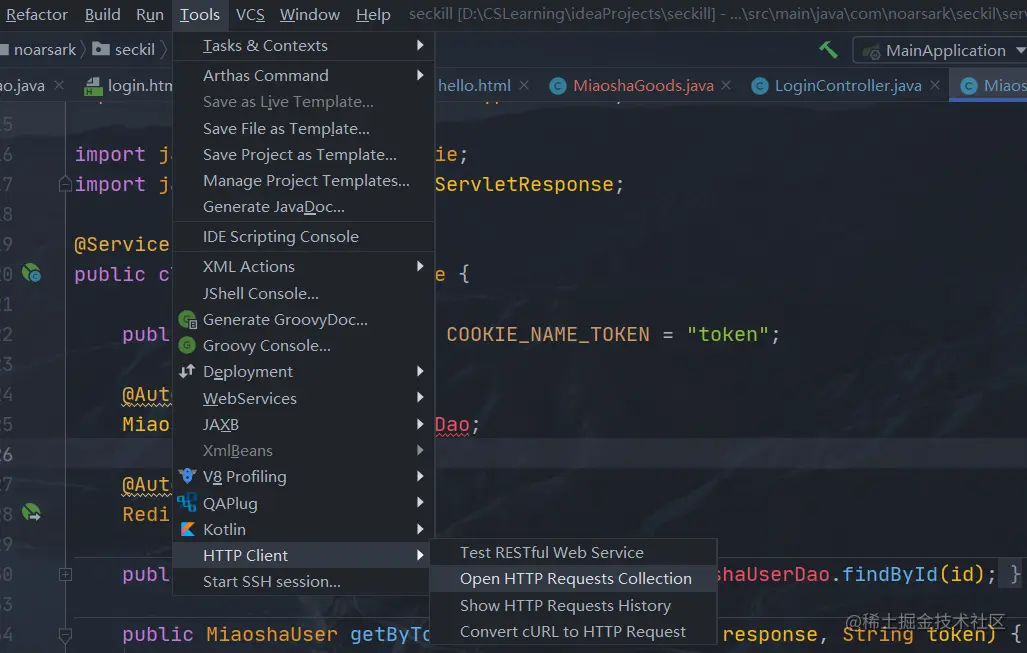1027x653 pixels.
Task: Click the noarsark breadcrumb segment
Action: point(45,50)
